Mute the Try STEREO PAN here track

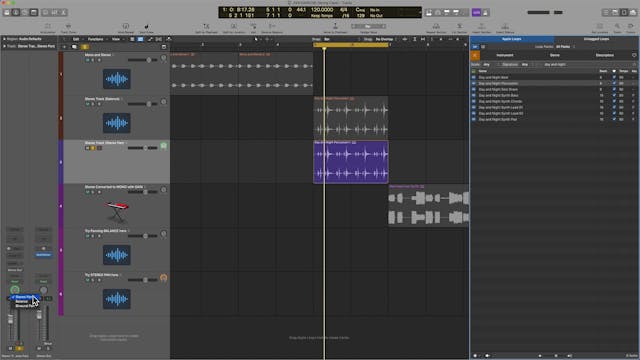(87, 280)
